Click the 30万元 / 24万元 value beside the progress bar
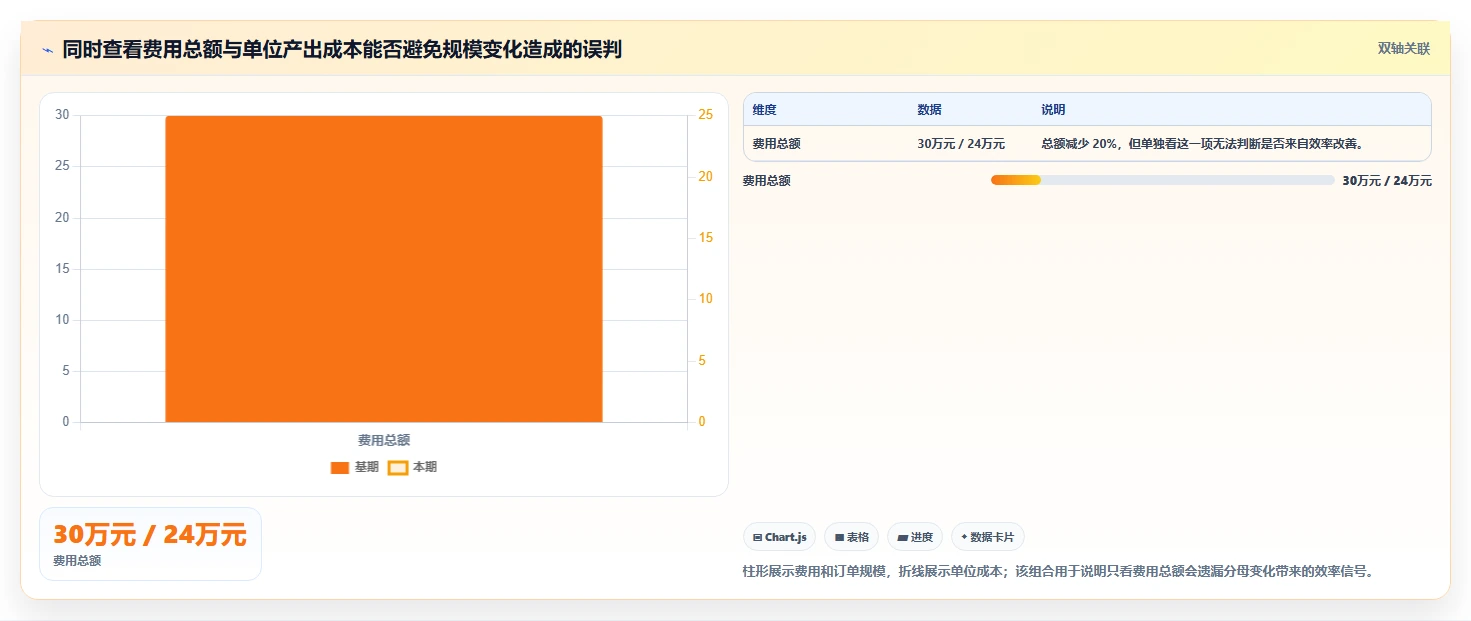 pyautogui.click(x=1387, y=181)
